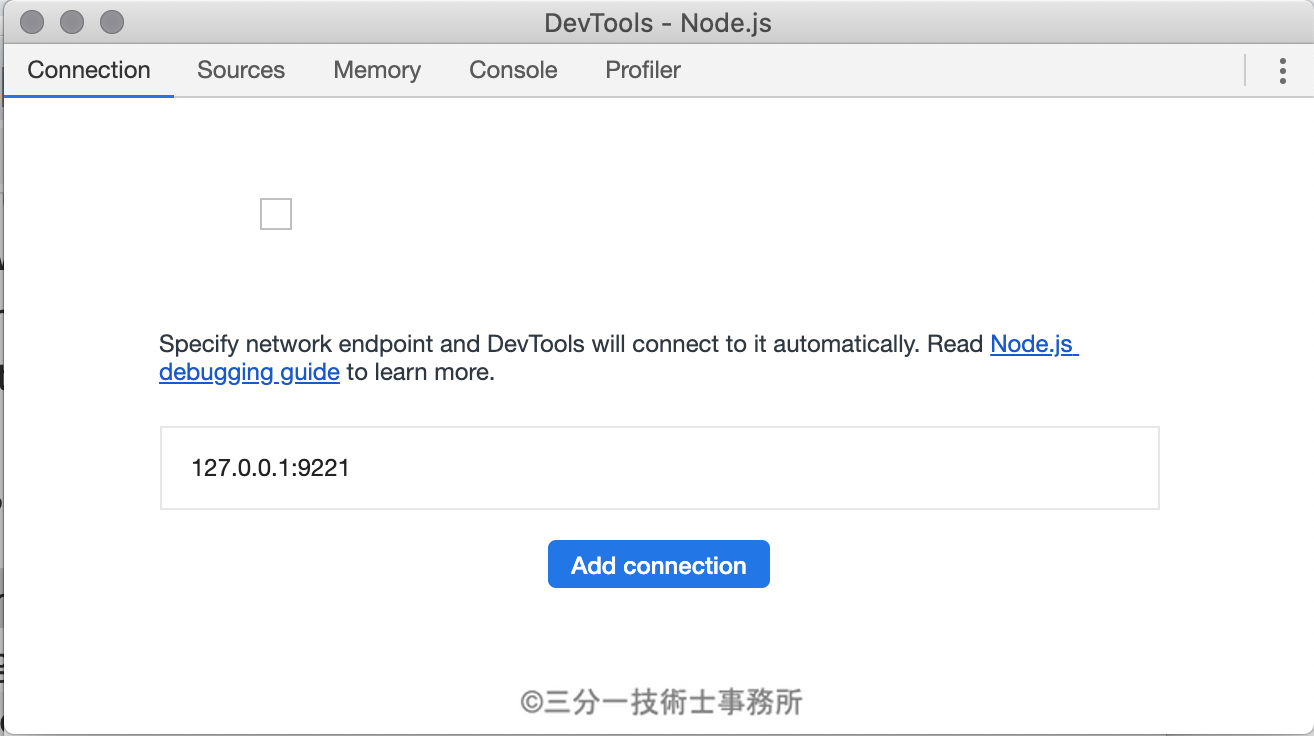Switch to the Connection tab
The width and height of the screenshot is (1314, 736).
click(89, 70)
